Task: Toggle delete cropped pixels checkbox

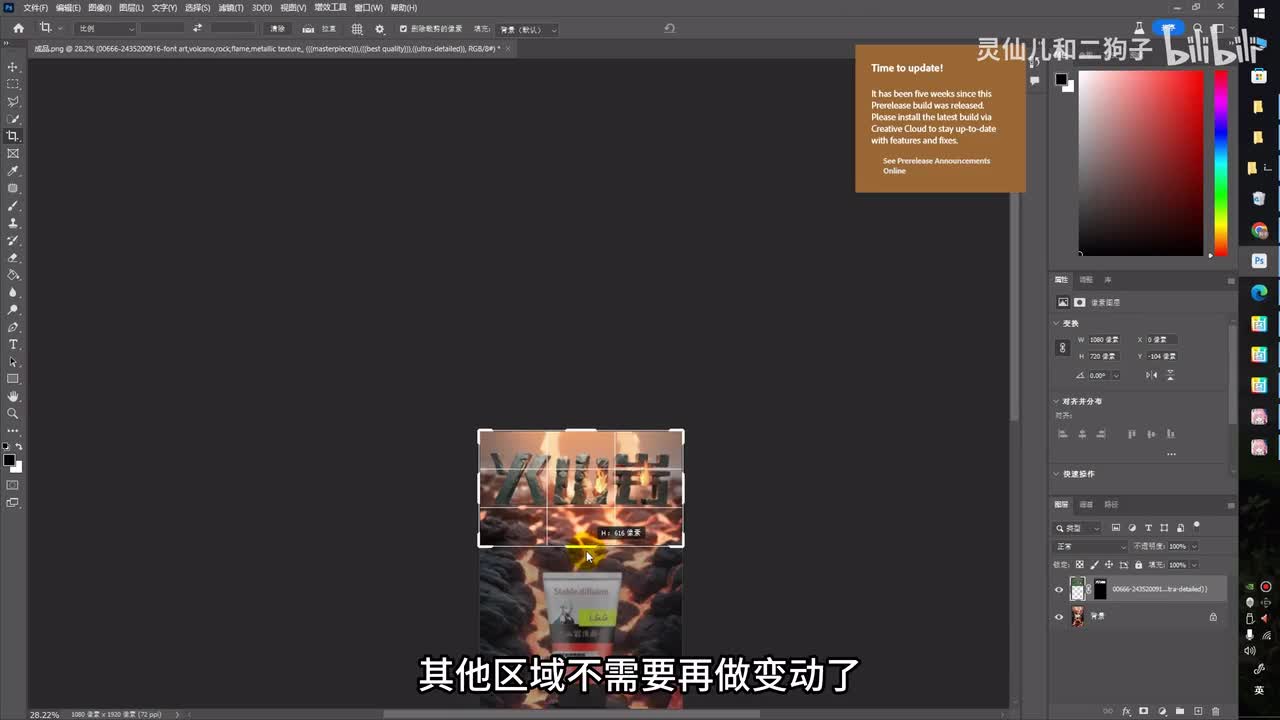Action: tap(403, 29)
